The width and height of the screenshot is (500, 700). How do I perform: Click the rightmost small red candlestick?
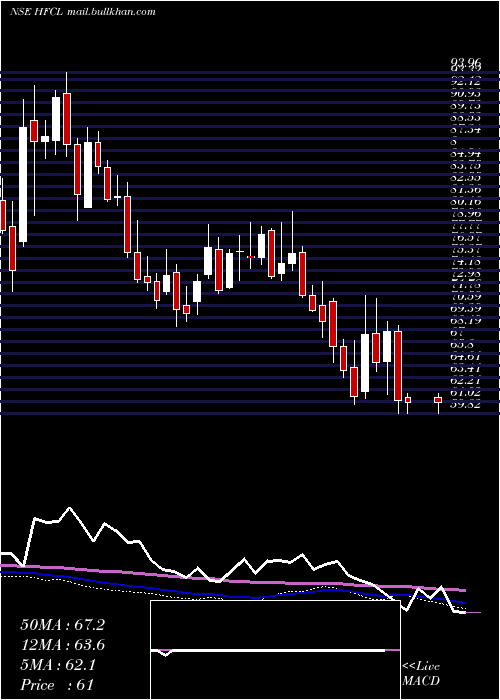[x=438, y=400]
